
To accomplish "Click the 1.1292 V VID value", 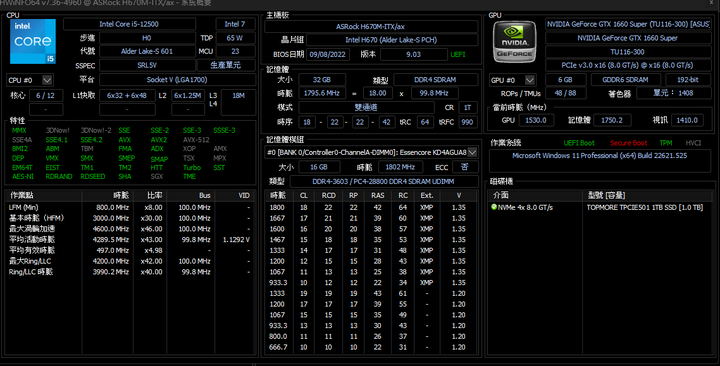I will point(236,239).
